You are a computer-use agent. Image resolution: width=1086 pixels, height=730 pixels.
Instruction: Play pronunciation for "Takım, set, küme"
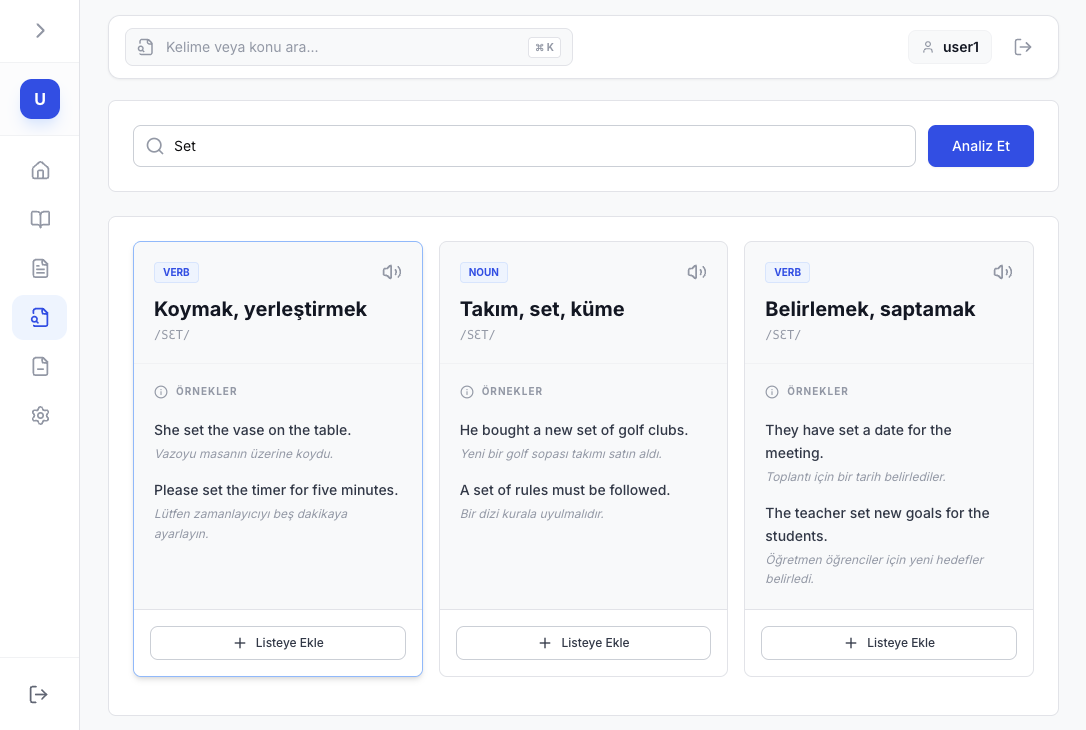pos(697,272)
